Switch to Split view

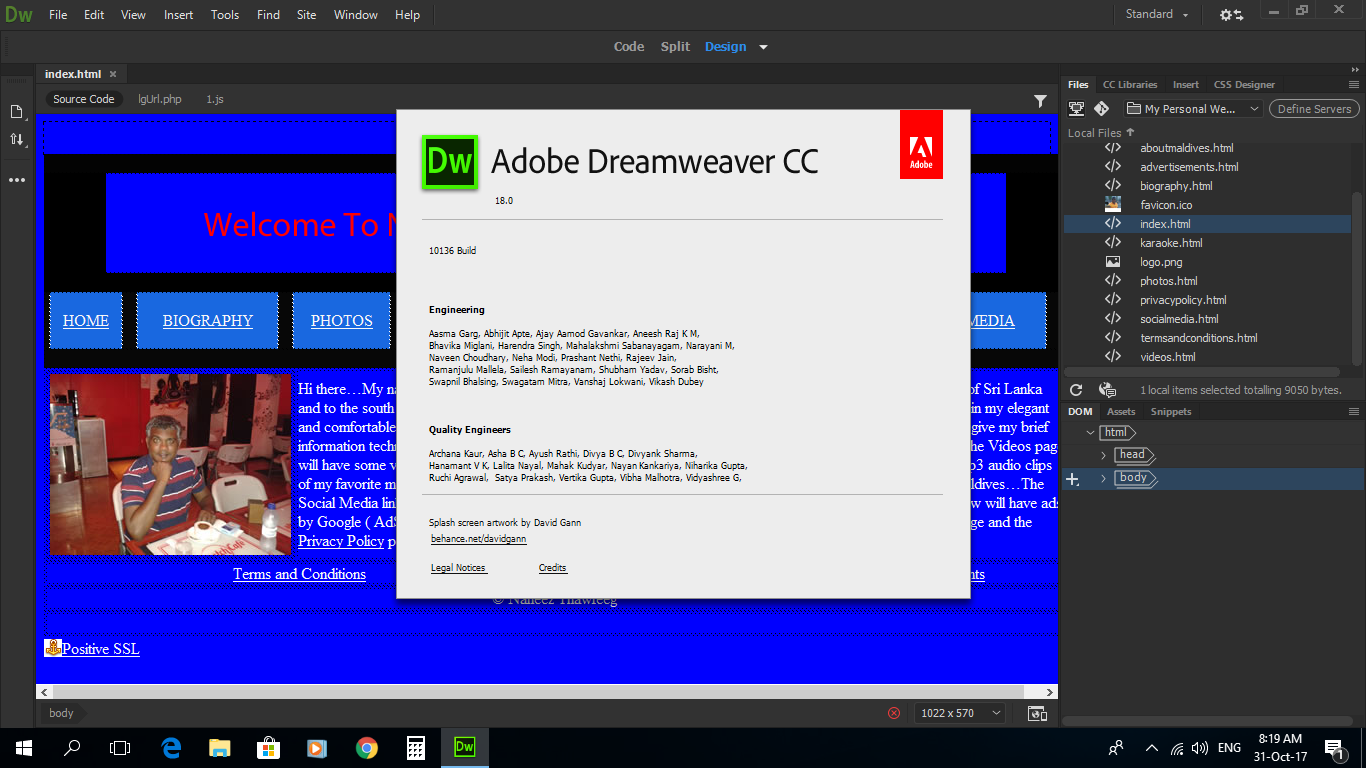pos(675,47)
